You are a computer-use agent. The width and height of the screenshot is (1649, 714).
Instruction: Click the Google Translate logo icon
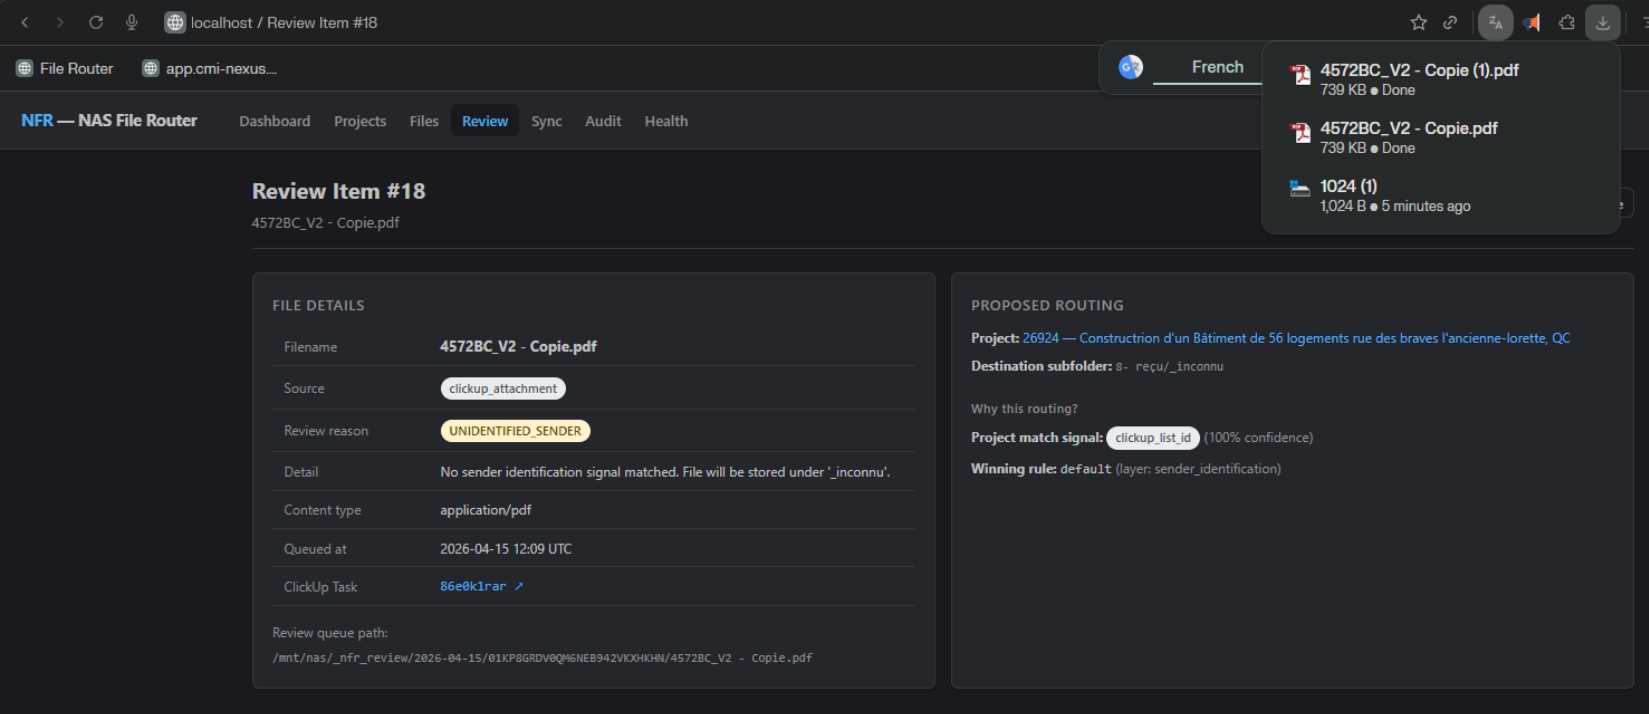[1131, 67]
